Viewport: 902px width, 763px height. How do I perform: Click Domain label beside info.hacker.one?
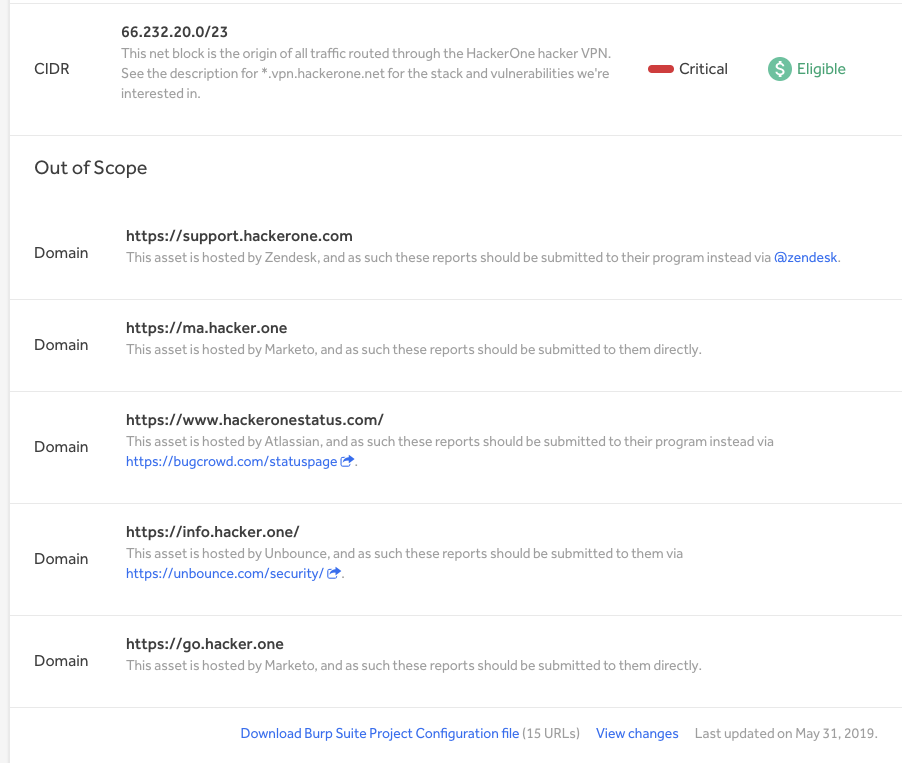(x=61, y=559)
